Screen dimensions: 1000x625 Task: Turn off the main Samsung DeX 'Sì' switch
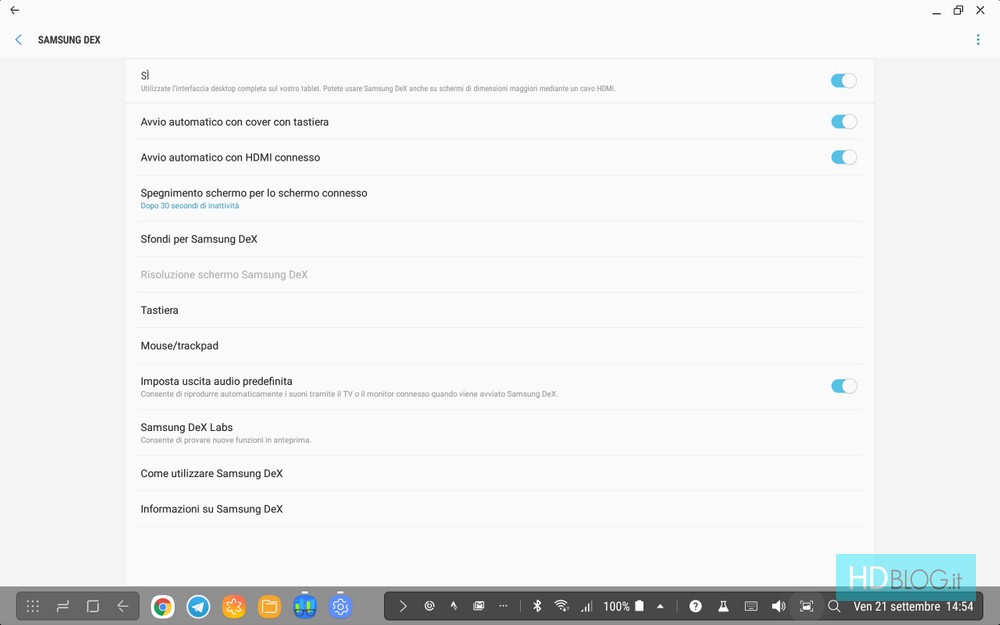843,80
